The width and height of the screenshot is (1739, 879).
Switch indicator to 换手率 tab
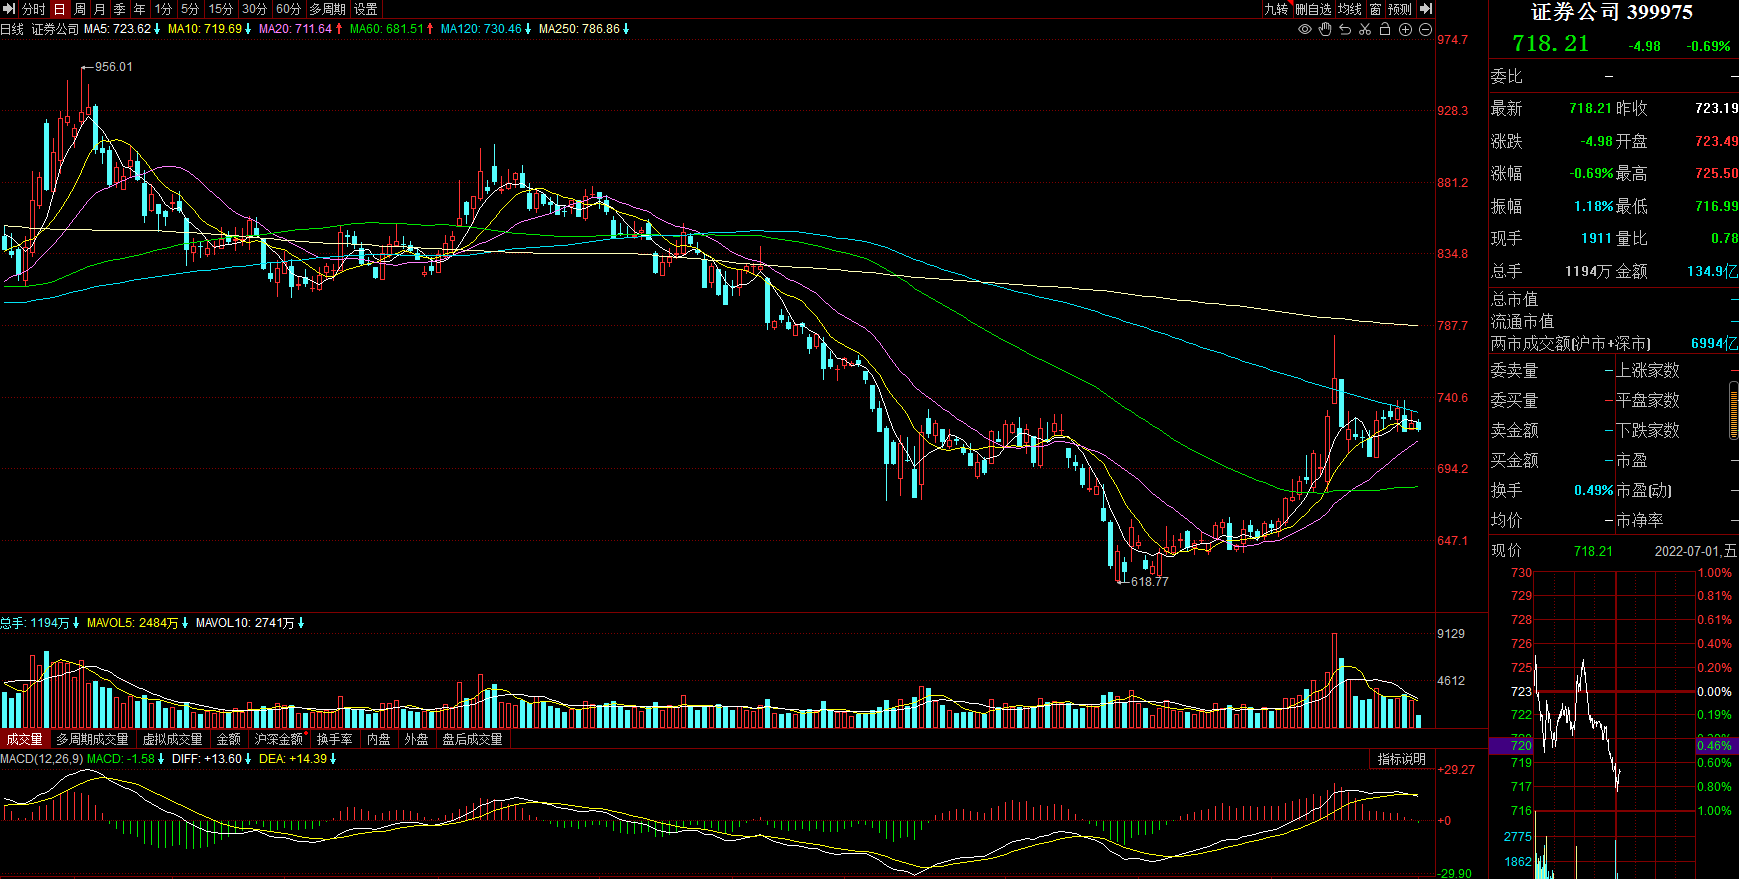click(x=335, y=739)
